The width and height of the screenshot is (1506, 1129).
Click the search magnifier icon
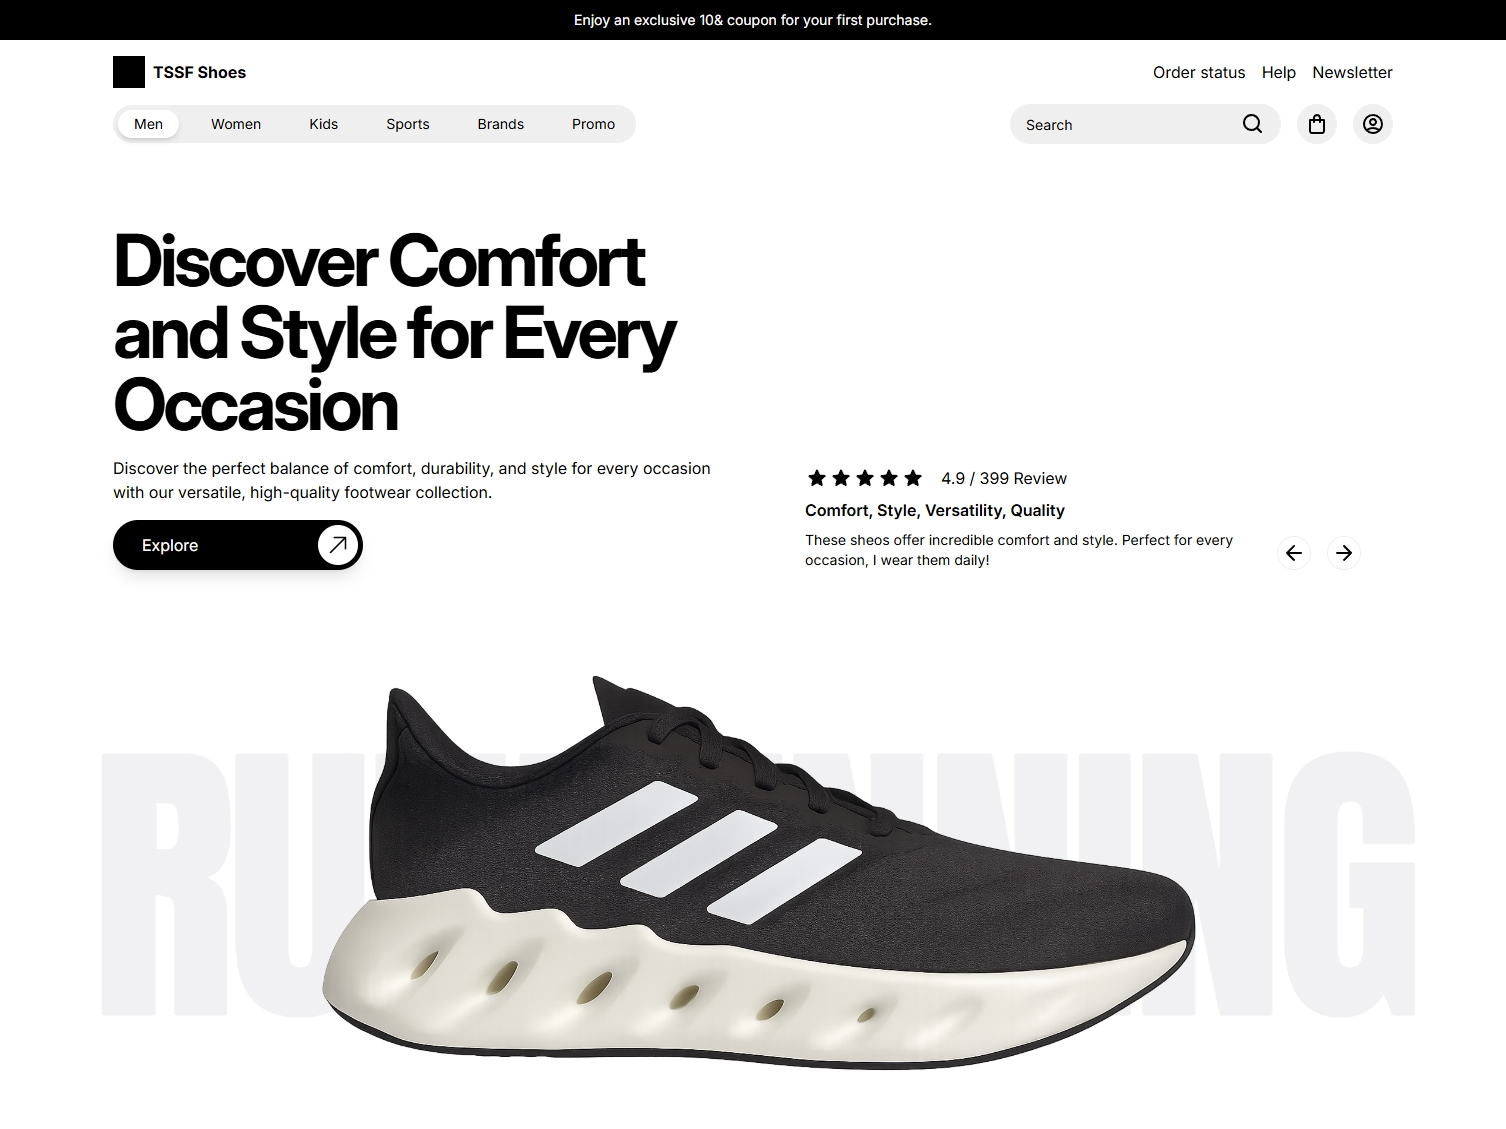[x=1252, y=124]
